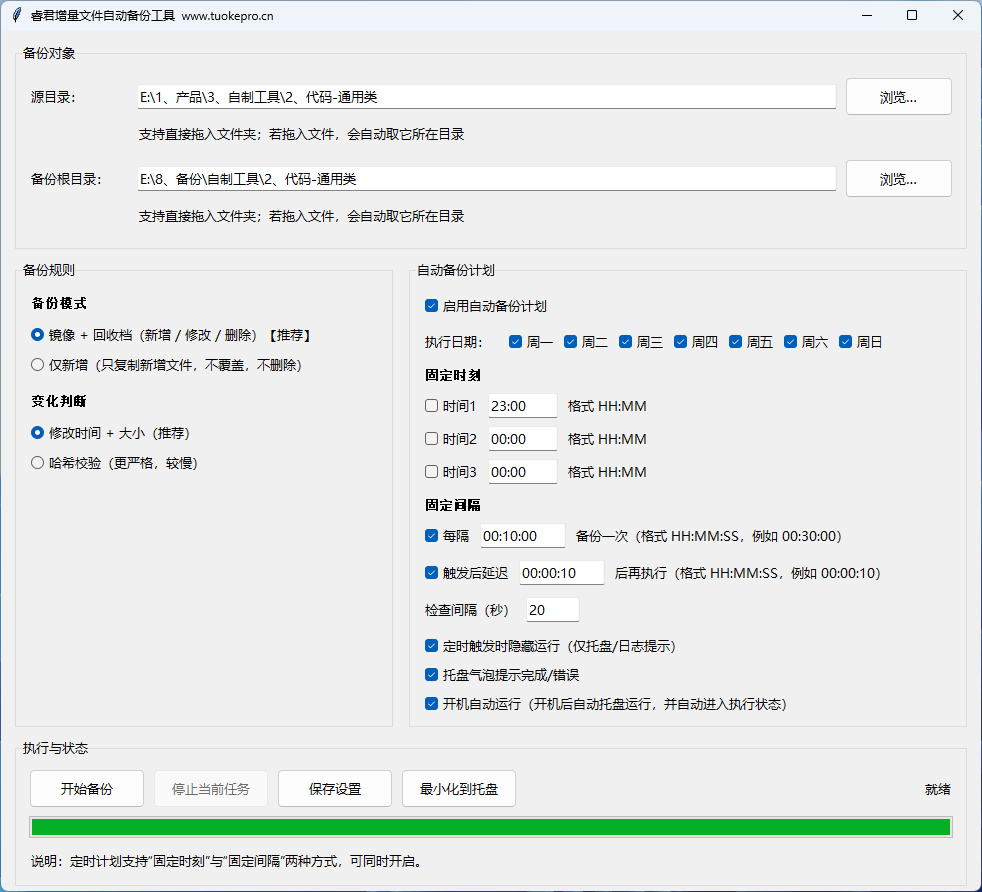Toggle the 触发后延迟 checkbox
Image resolution: width=982 pixels, height=892 pixels.
432,573
